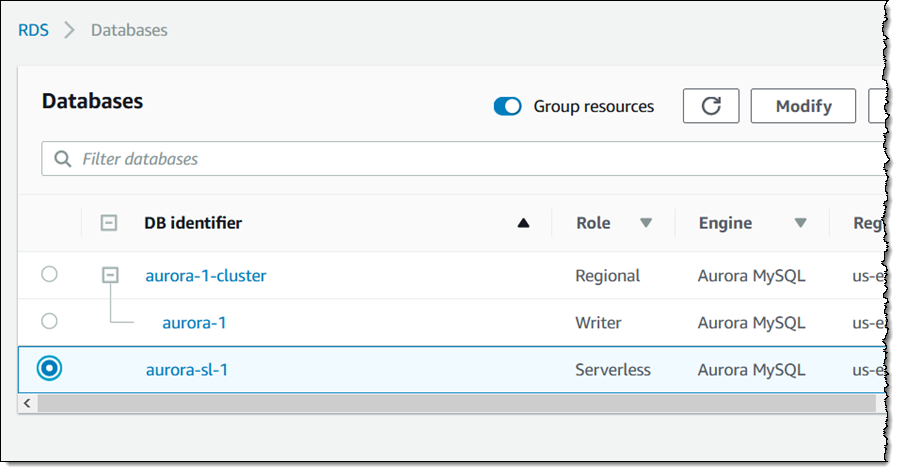Screen dimensions: 900x472
Task: Toggle the Group resources switch
Action: [x=507, y=106]
